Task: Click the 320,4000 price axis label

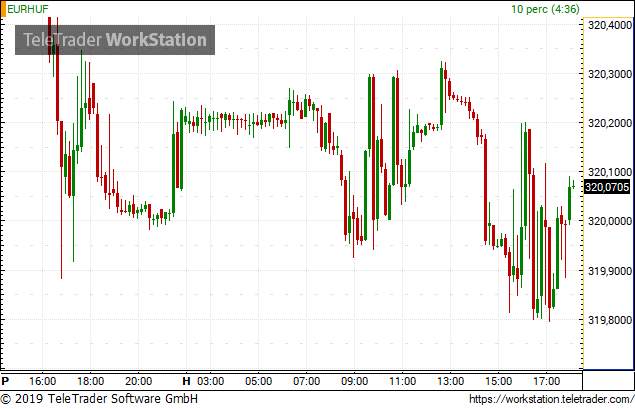Action: click(x=609, y=25)
